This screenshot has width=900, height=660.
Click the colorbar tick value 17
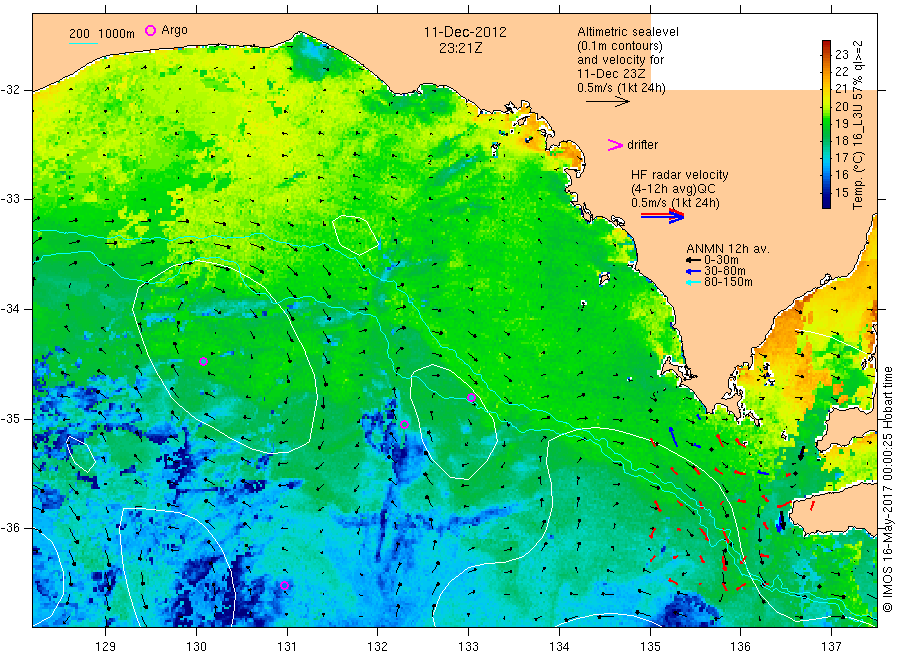tap(841, 158)
